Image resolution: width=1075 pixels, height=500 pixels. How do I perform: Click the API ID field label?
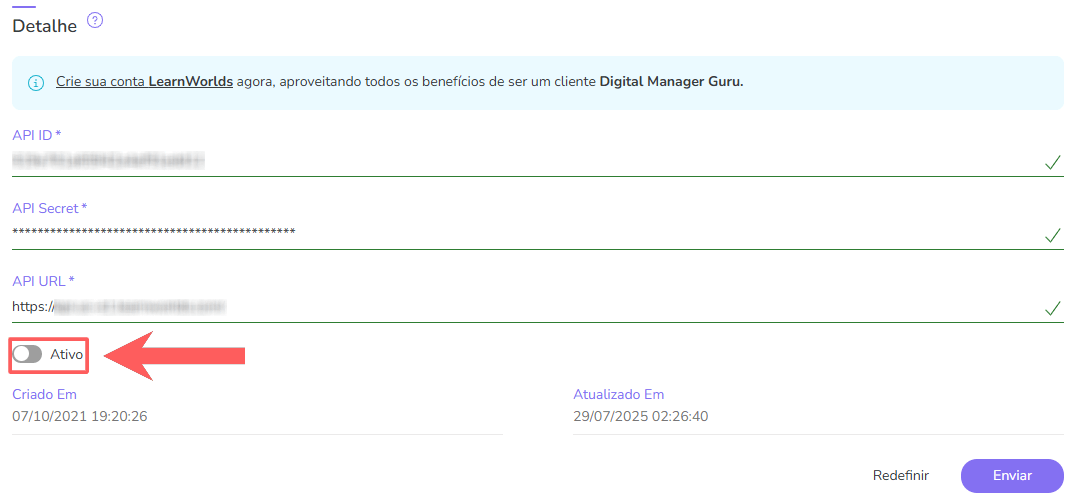point(37,135)
